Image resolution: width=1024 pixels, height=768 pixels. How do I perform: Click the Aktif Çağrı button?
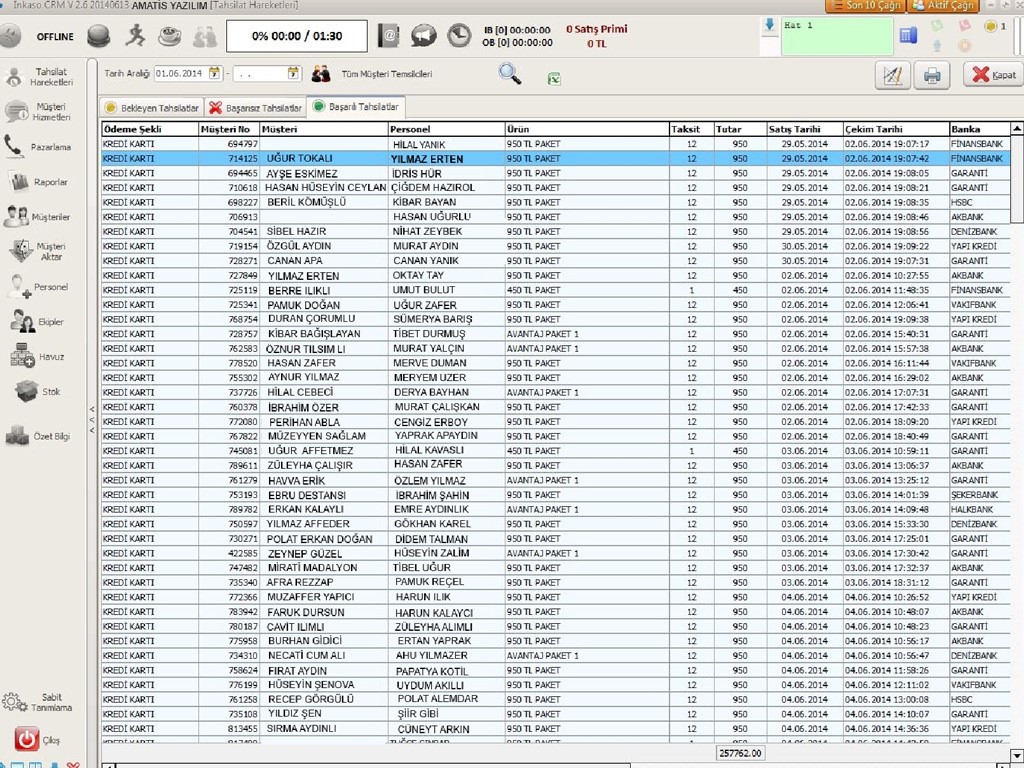pyautogui.click(x=942, y=6)
